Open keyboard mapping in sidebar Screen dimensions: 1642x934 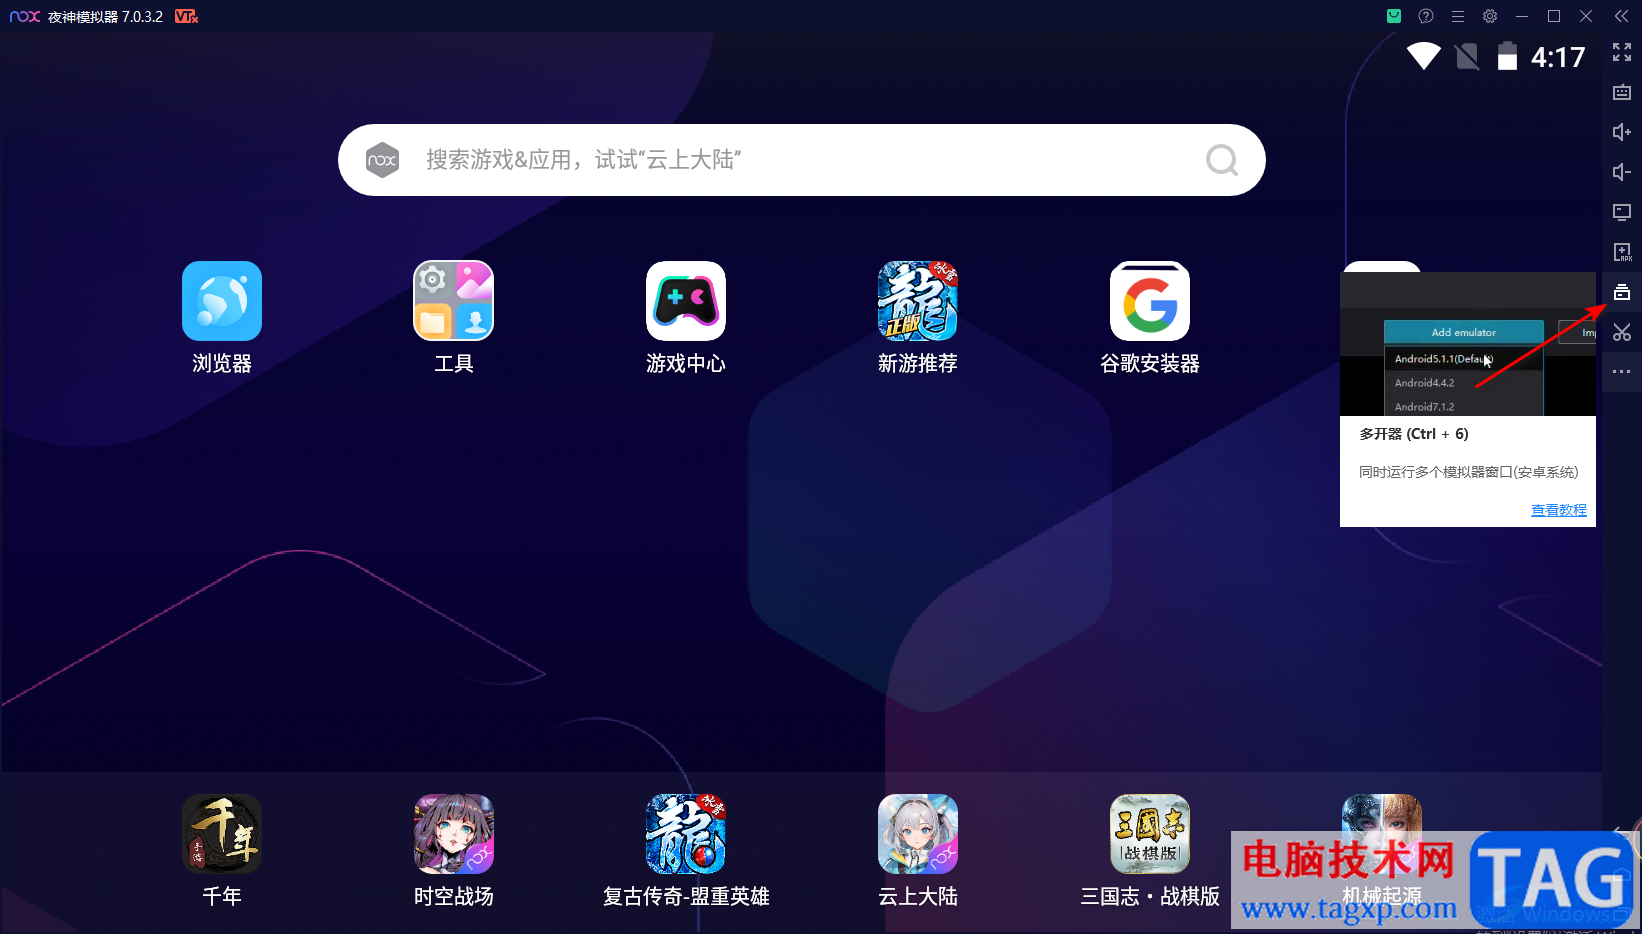pos(1622,92)
